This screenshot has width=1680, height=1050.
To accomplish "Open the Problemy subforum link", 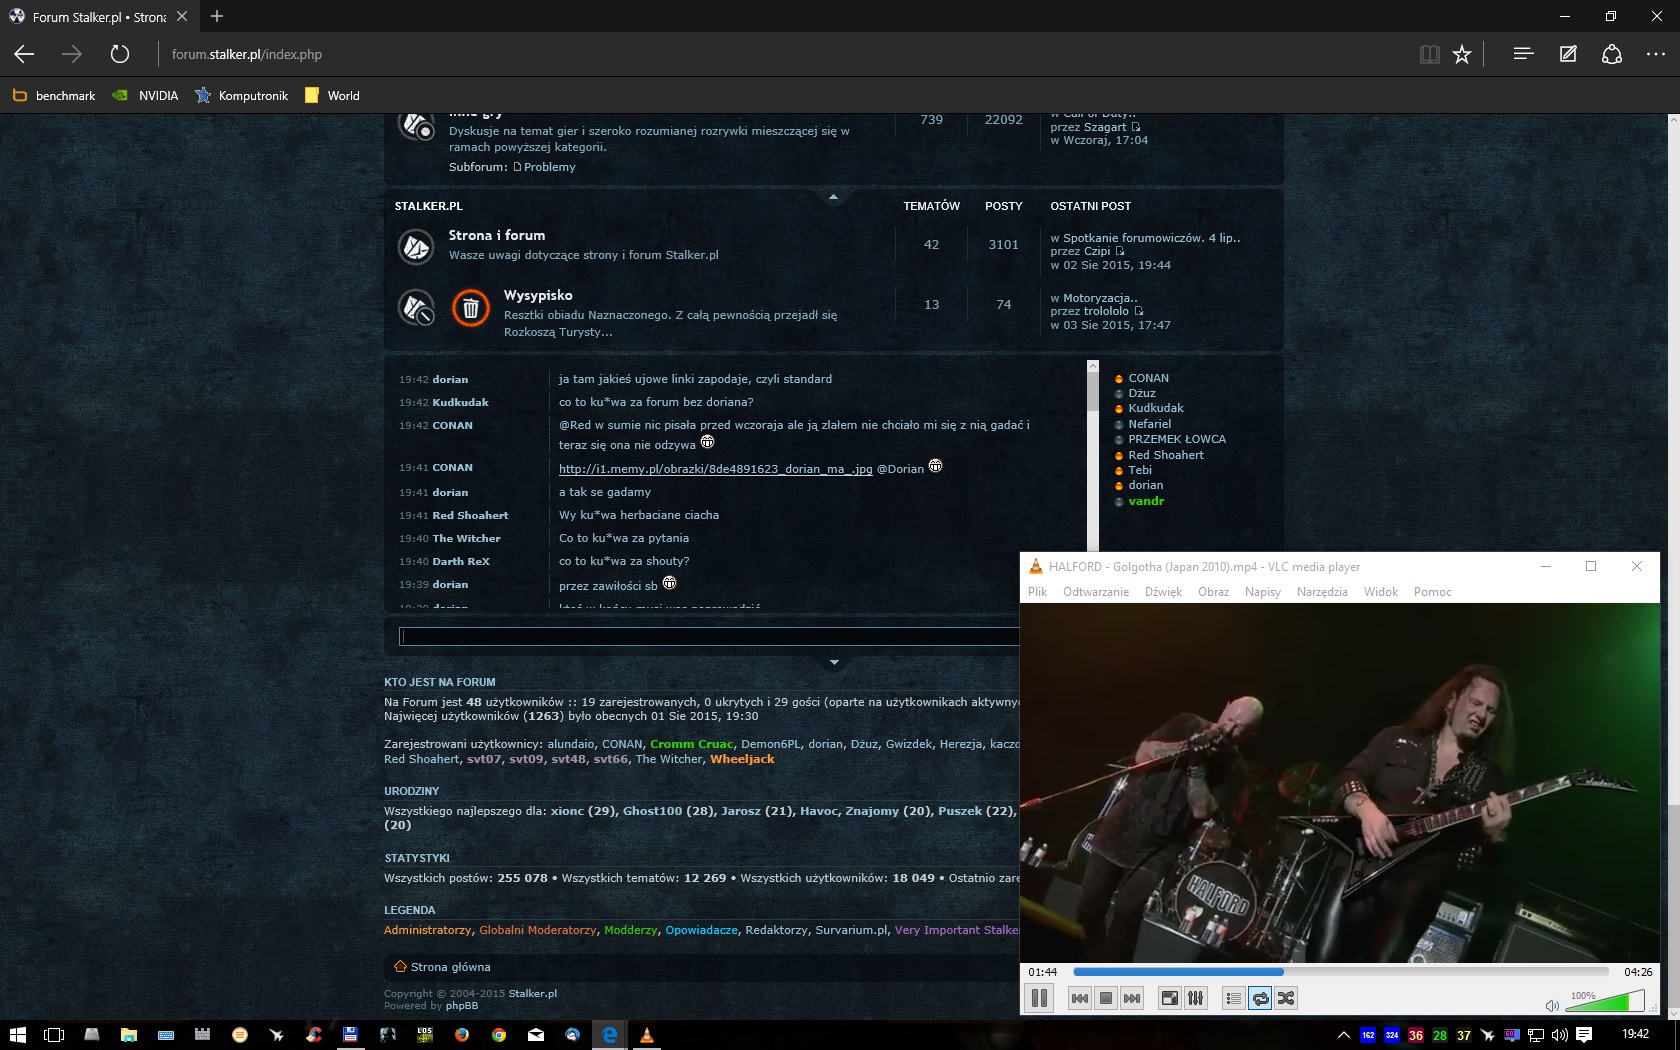I will [x=549, y=167].
